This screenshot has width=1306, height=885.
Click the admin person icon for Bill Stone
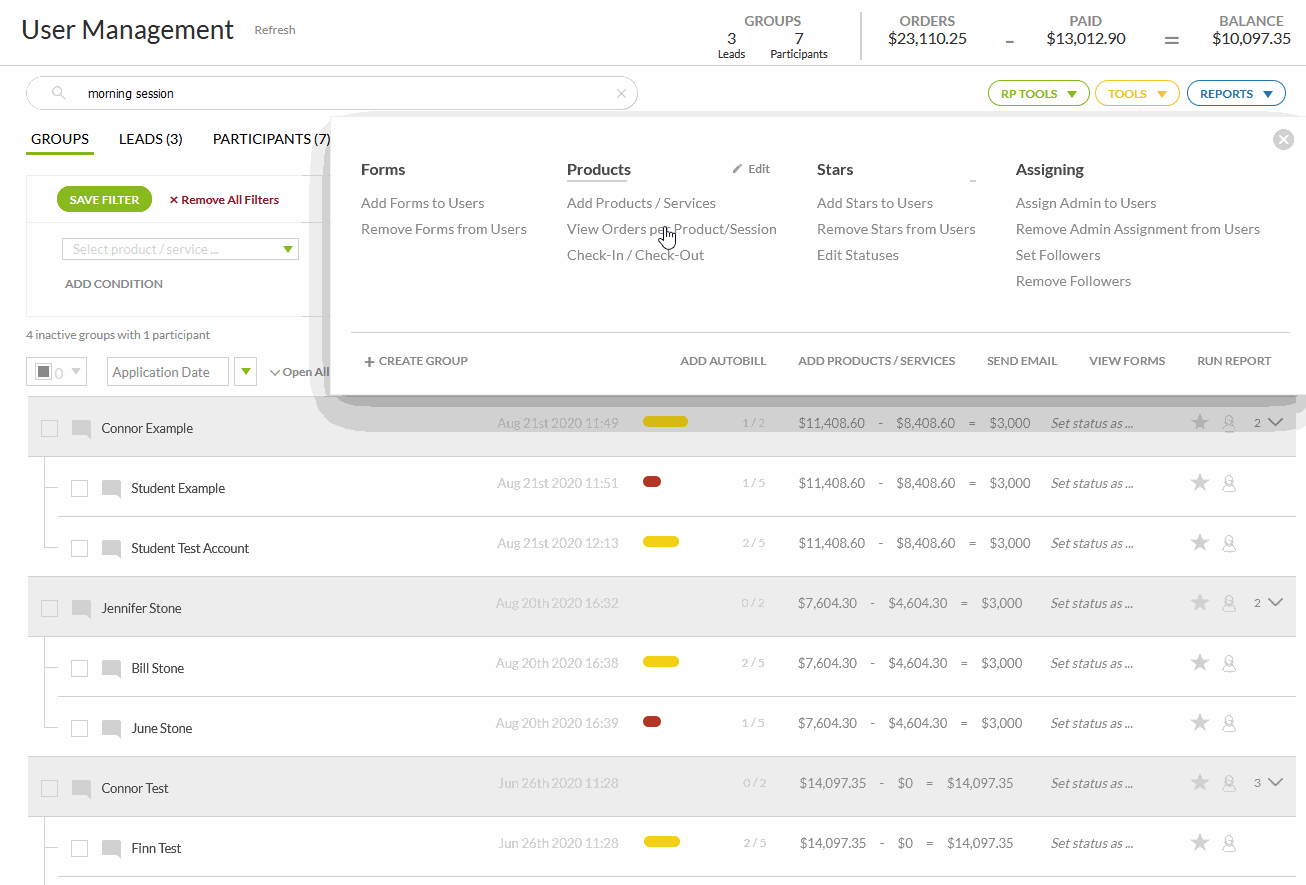(1230, 663)
